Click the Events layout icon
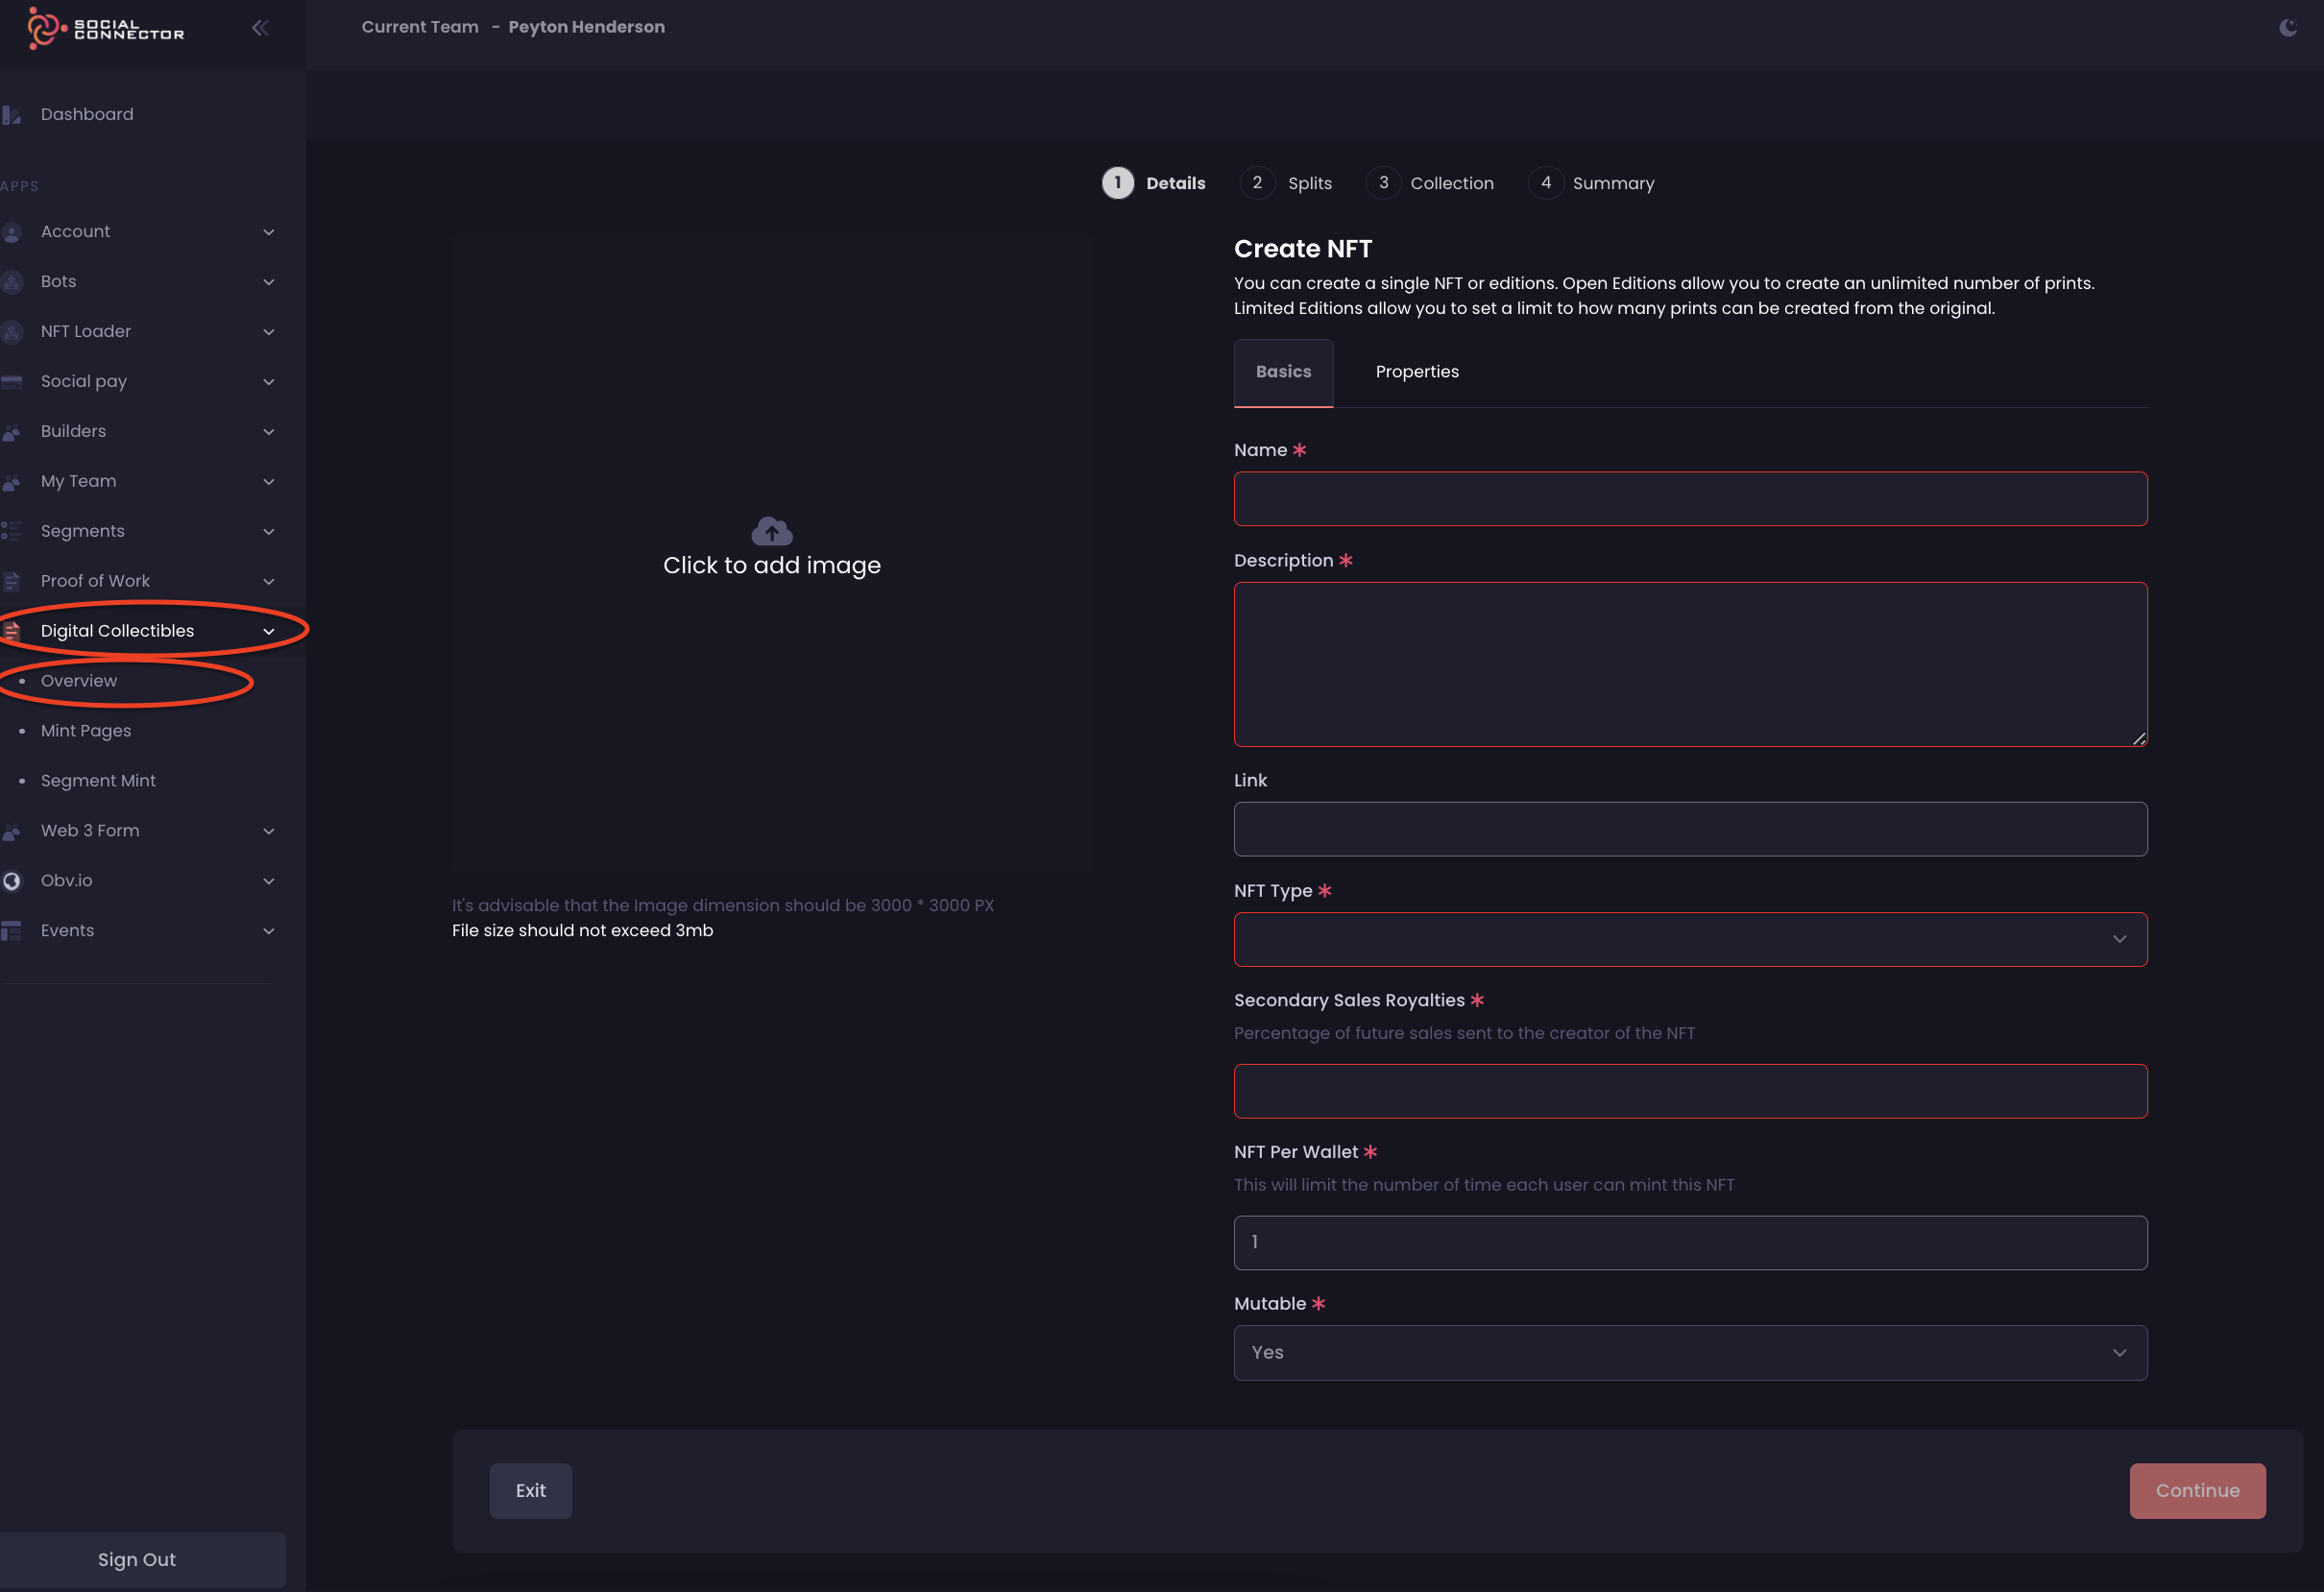This screenshot has height=1592, width=2324. pyautogui.click(x=12, y=931)
